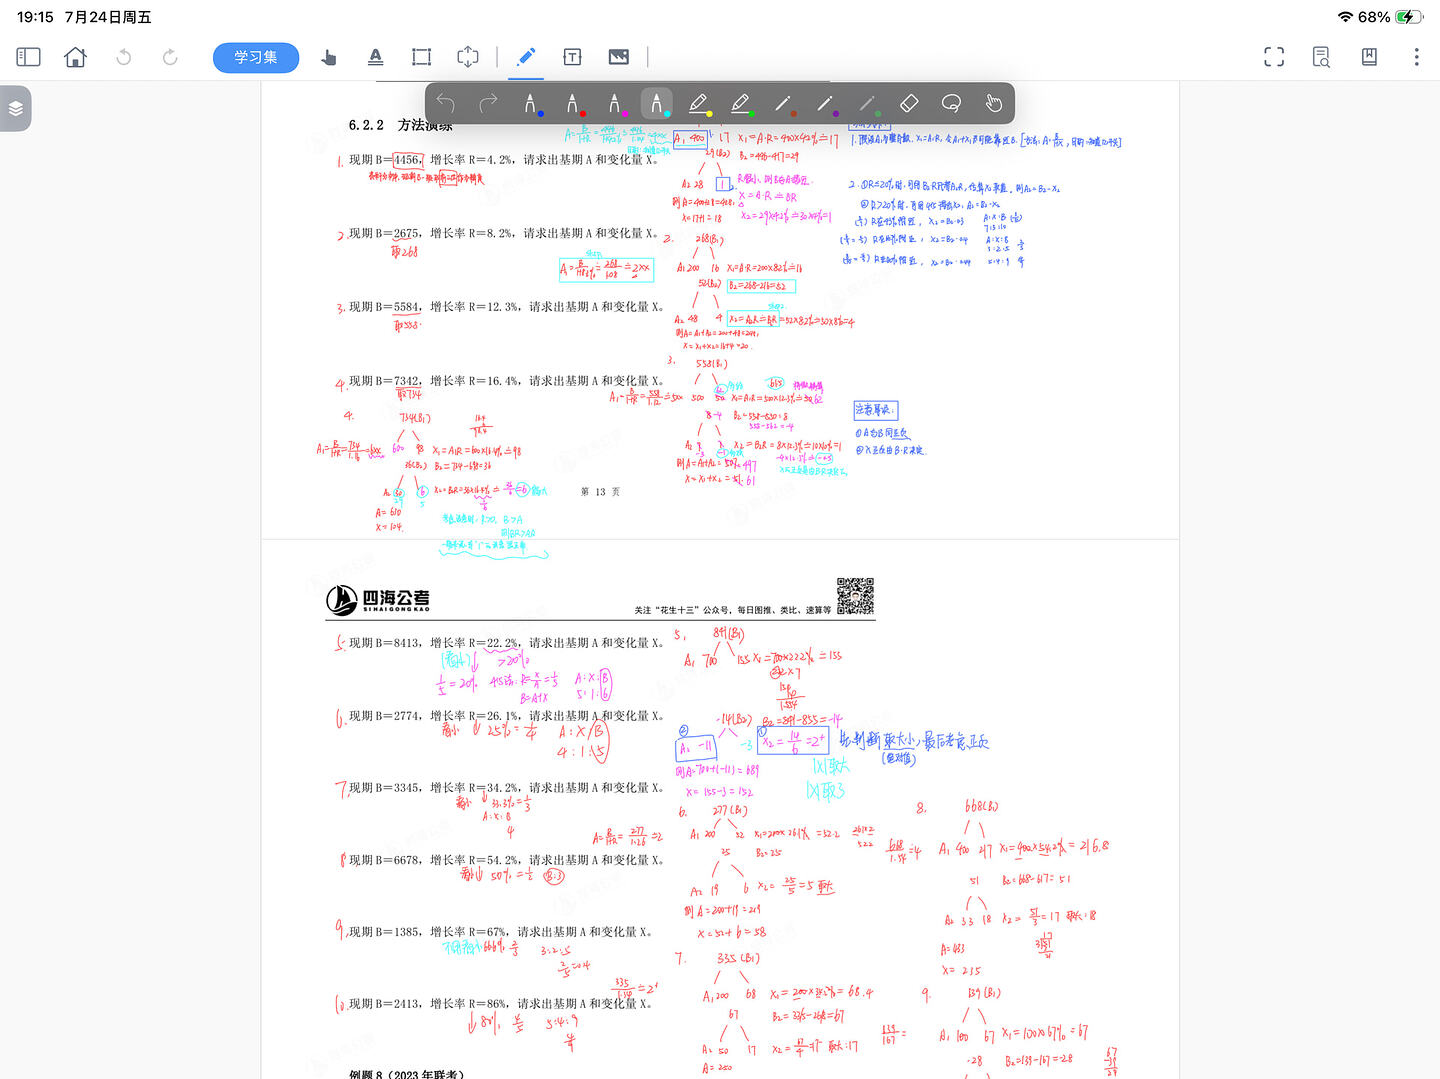Undo stroke in floating pen toolbar

(446, 103)
